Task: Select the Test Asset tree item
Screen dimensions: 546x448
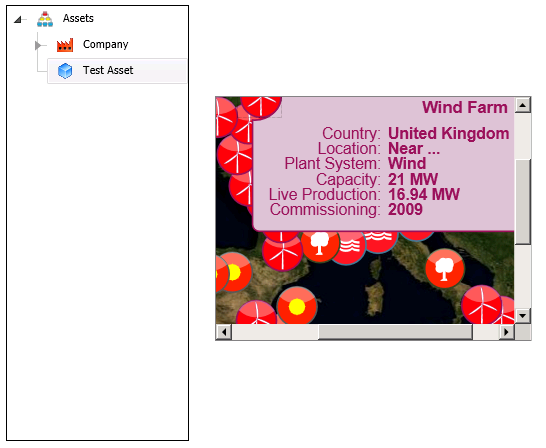Action: coord(117,71)
